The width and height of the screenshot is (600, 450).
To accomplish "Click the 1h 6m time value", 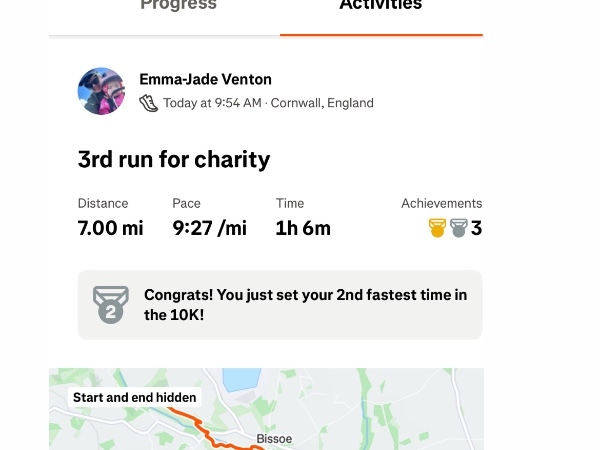I will (x=303, y=228).
